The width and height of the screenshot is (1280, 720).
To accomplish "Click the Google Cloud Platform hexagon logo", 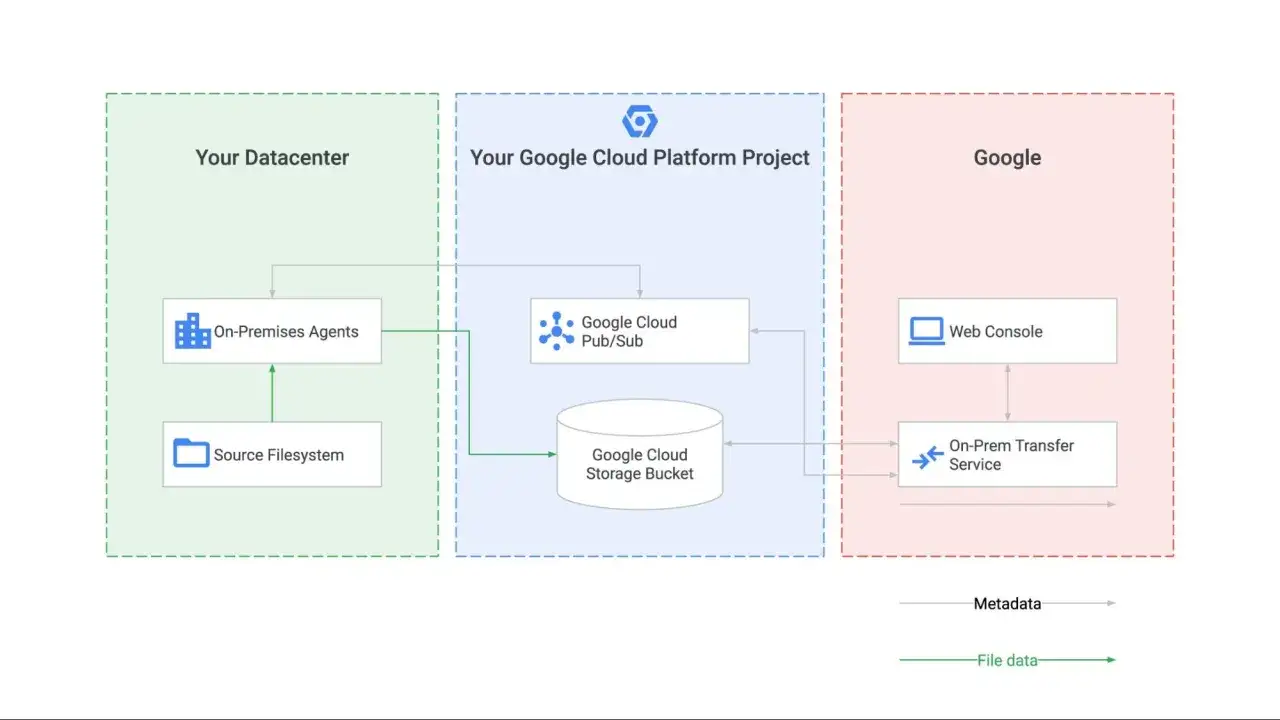I will coord(639,121).
